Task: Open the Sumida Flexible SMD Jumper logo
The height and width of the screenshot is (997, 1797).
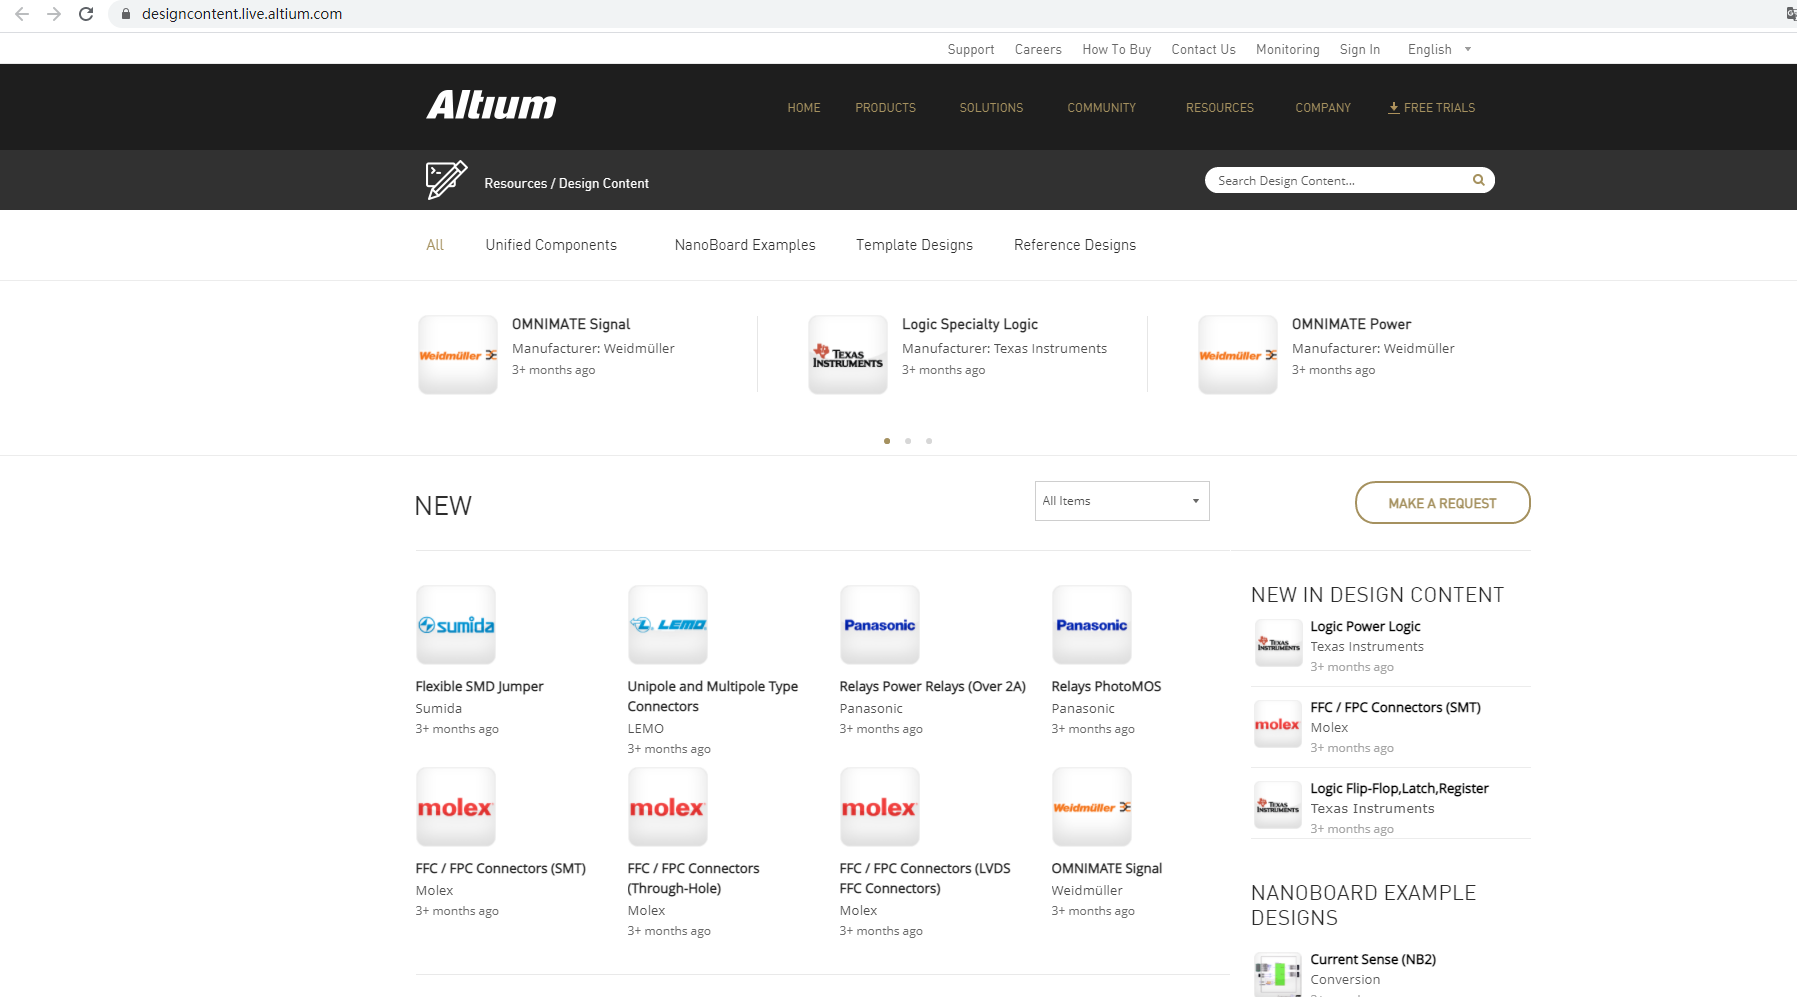Action: [x=456, y=625]
